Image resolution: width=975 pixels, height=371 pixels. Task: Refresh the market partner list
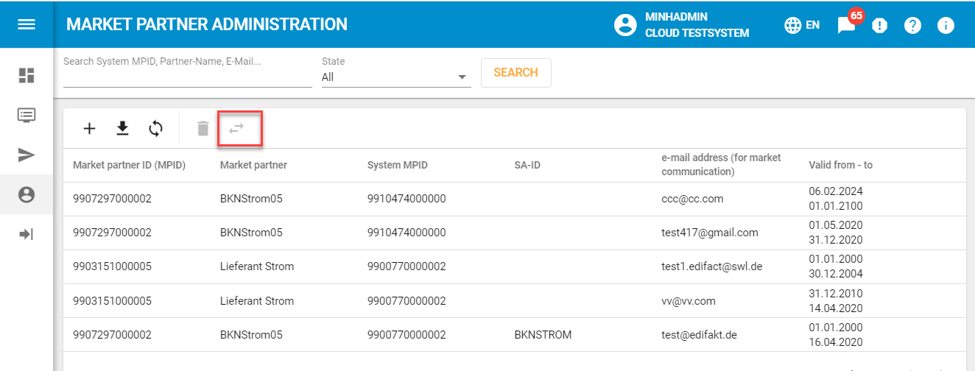coord(155,129)
